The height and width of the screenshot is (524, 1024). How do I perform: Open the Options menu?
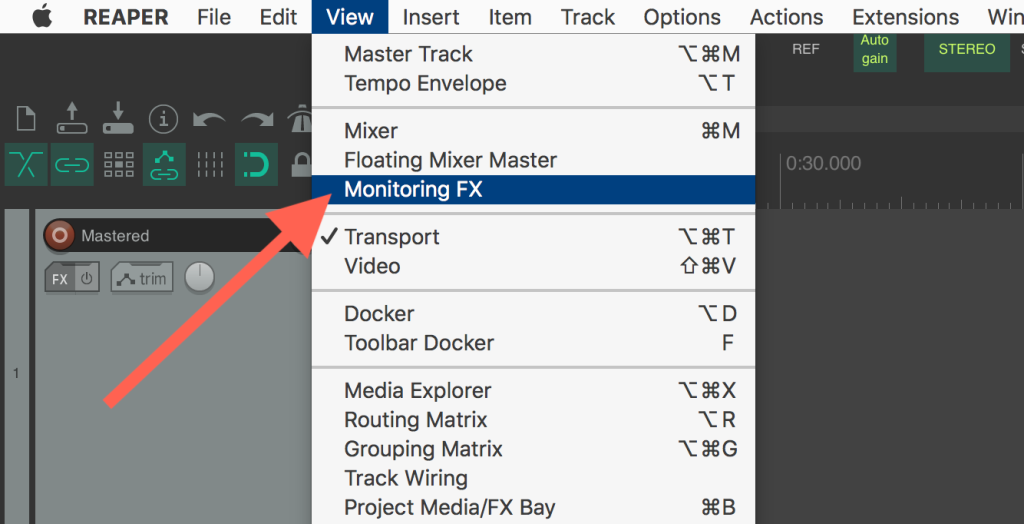point(682,17)
